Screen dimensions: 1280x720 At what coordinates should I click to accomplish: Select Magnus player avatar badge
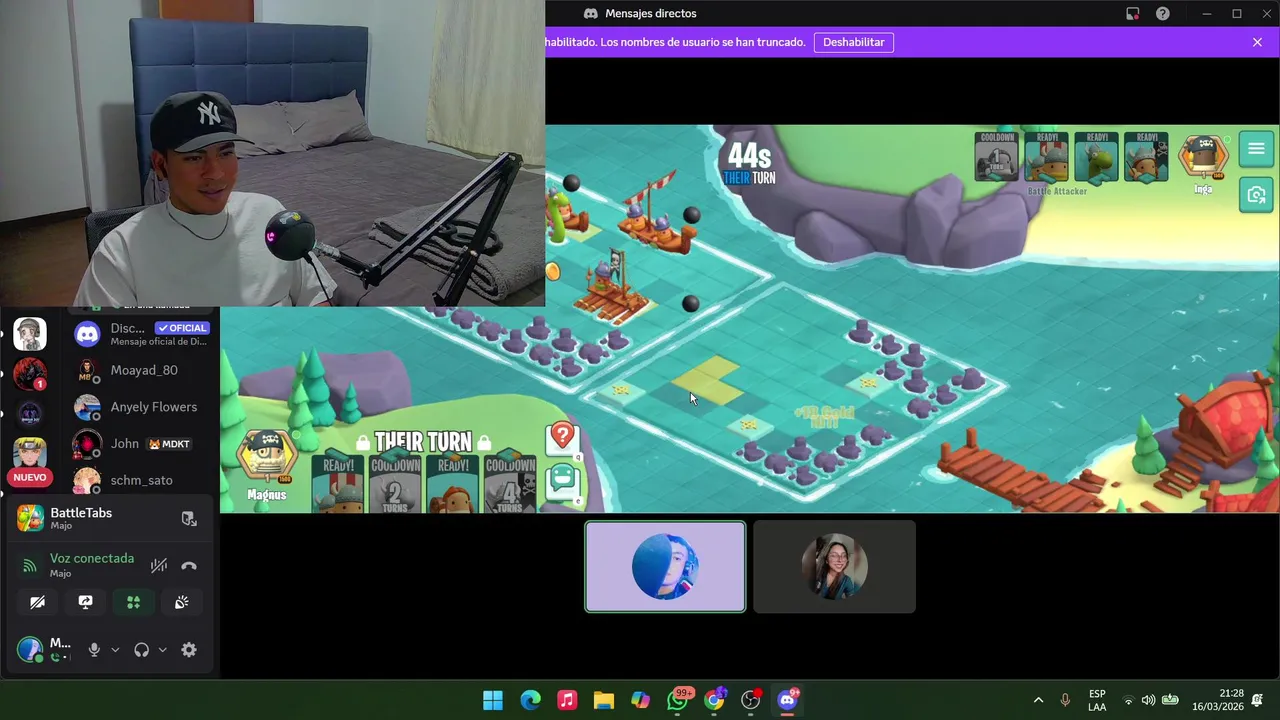pyautogui.click(x=267, y=458)
